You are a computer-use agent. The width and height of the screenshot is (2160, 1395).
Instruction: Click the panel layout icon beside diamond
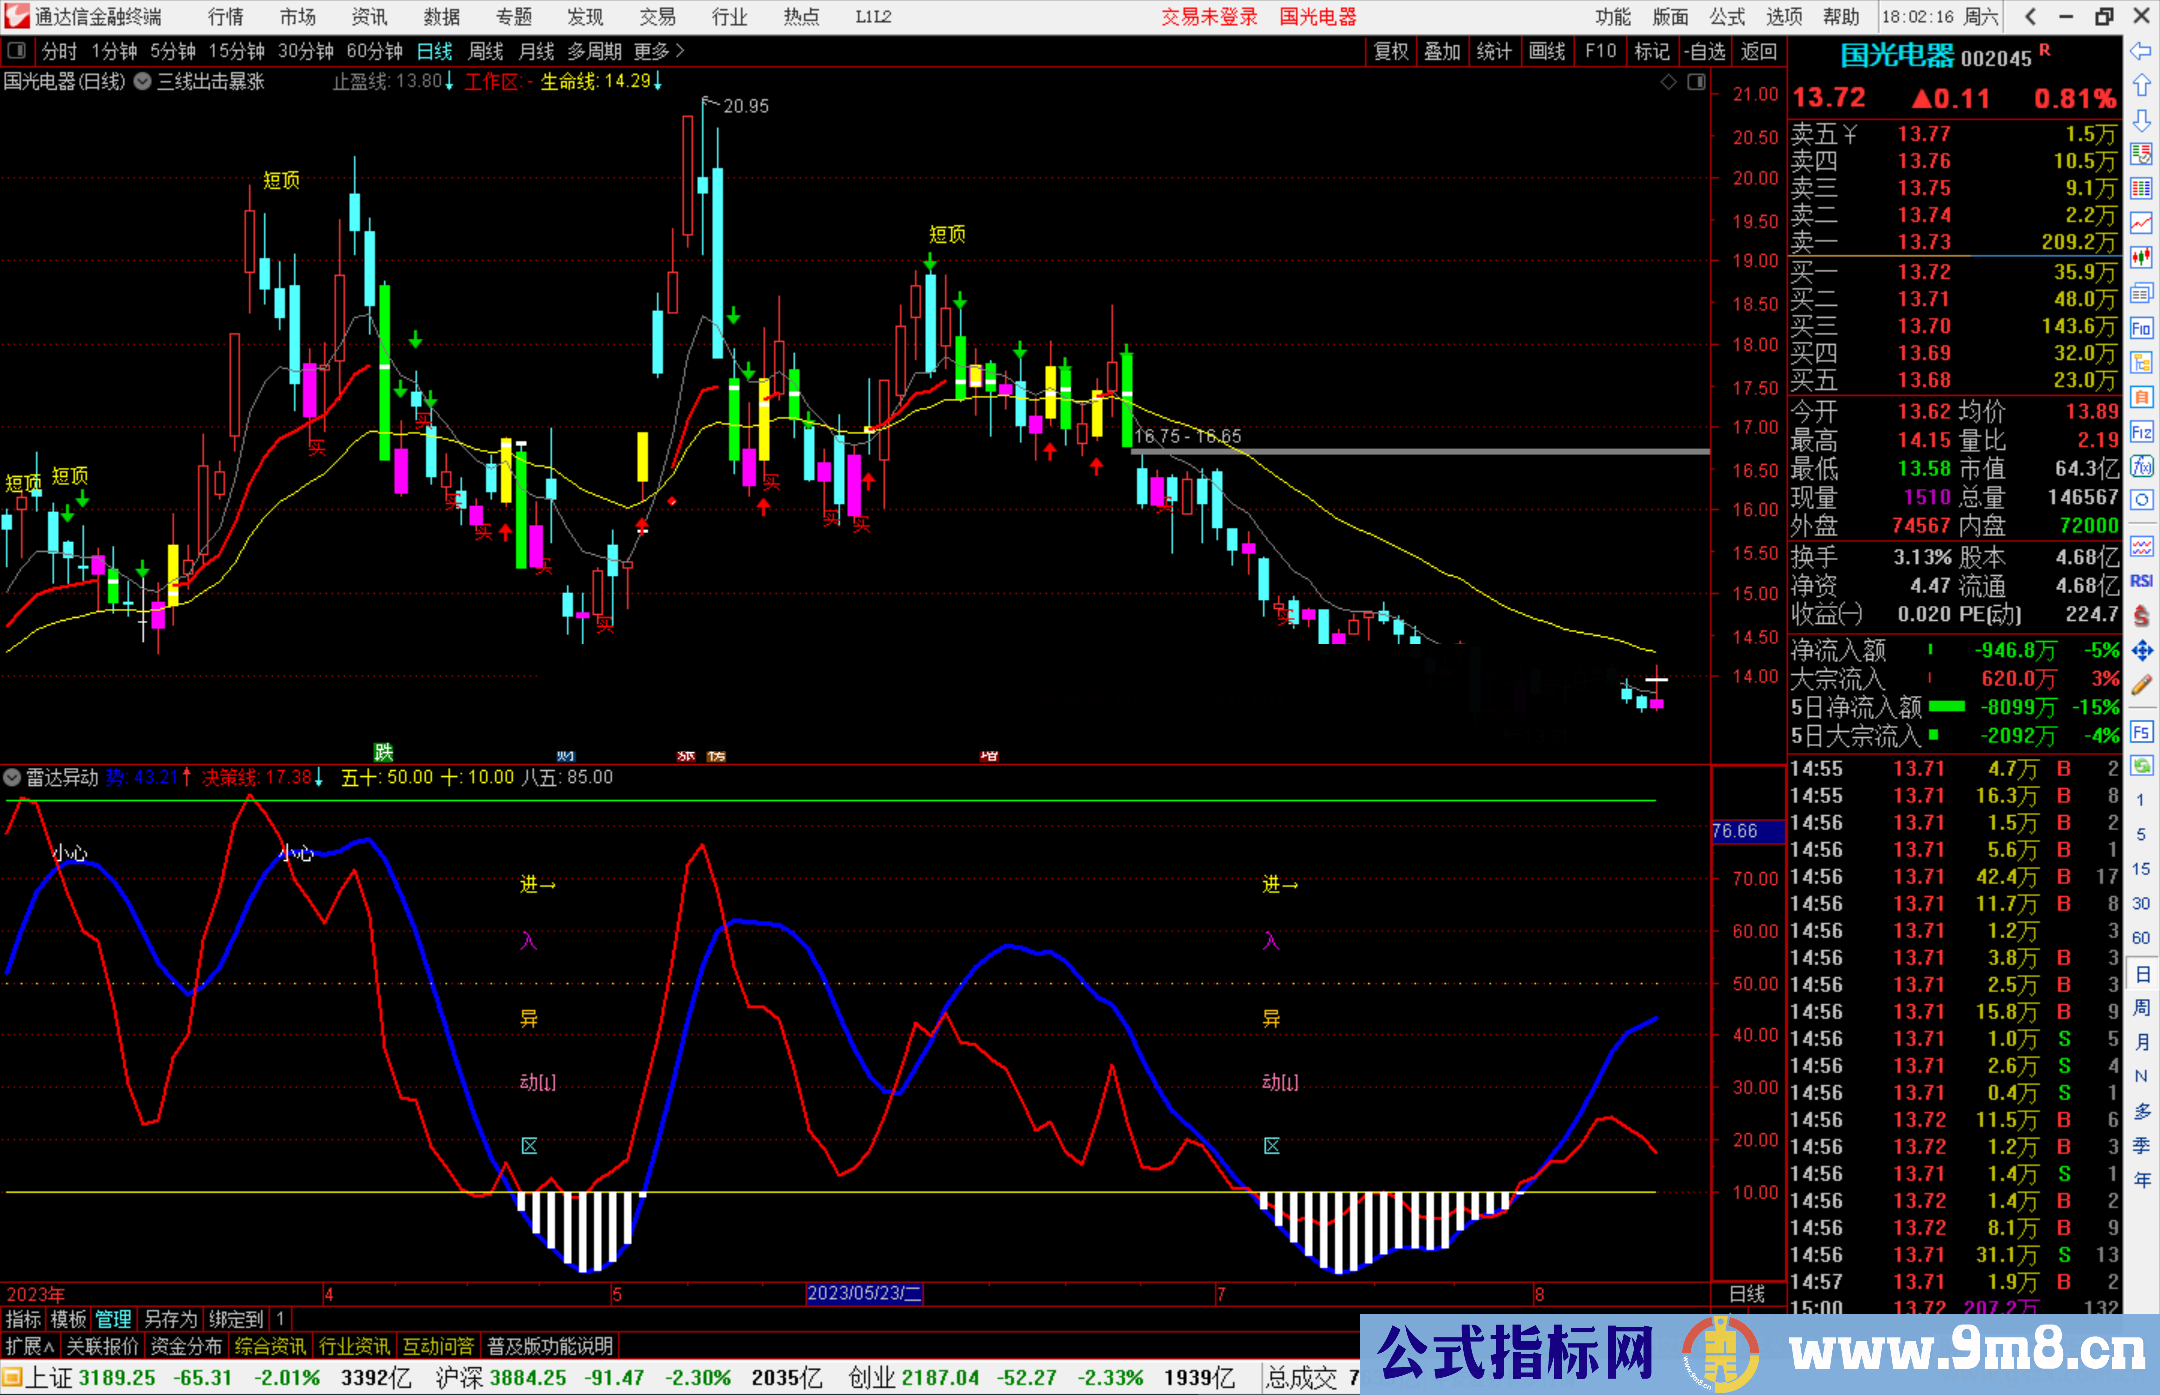coord(1696,82)
